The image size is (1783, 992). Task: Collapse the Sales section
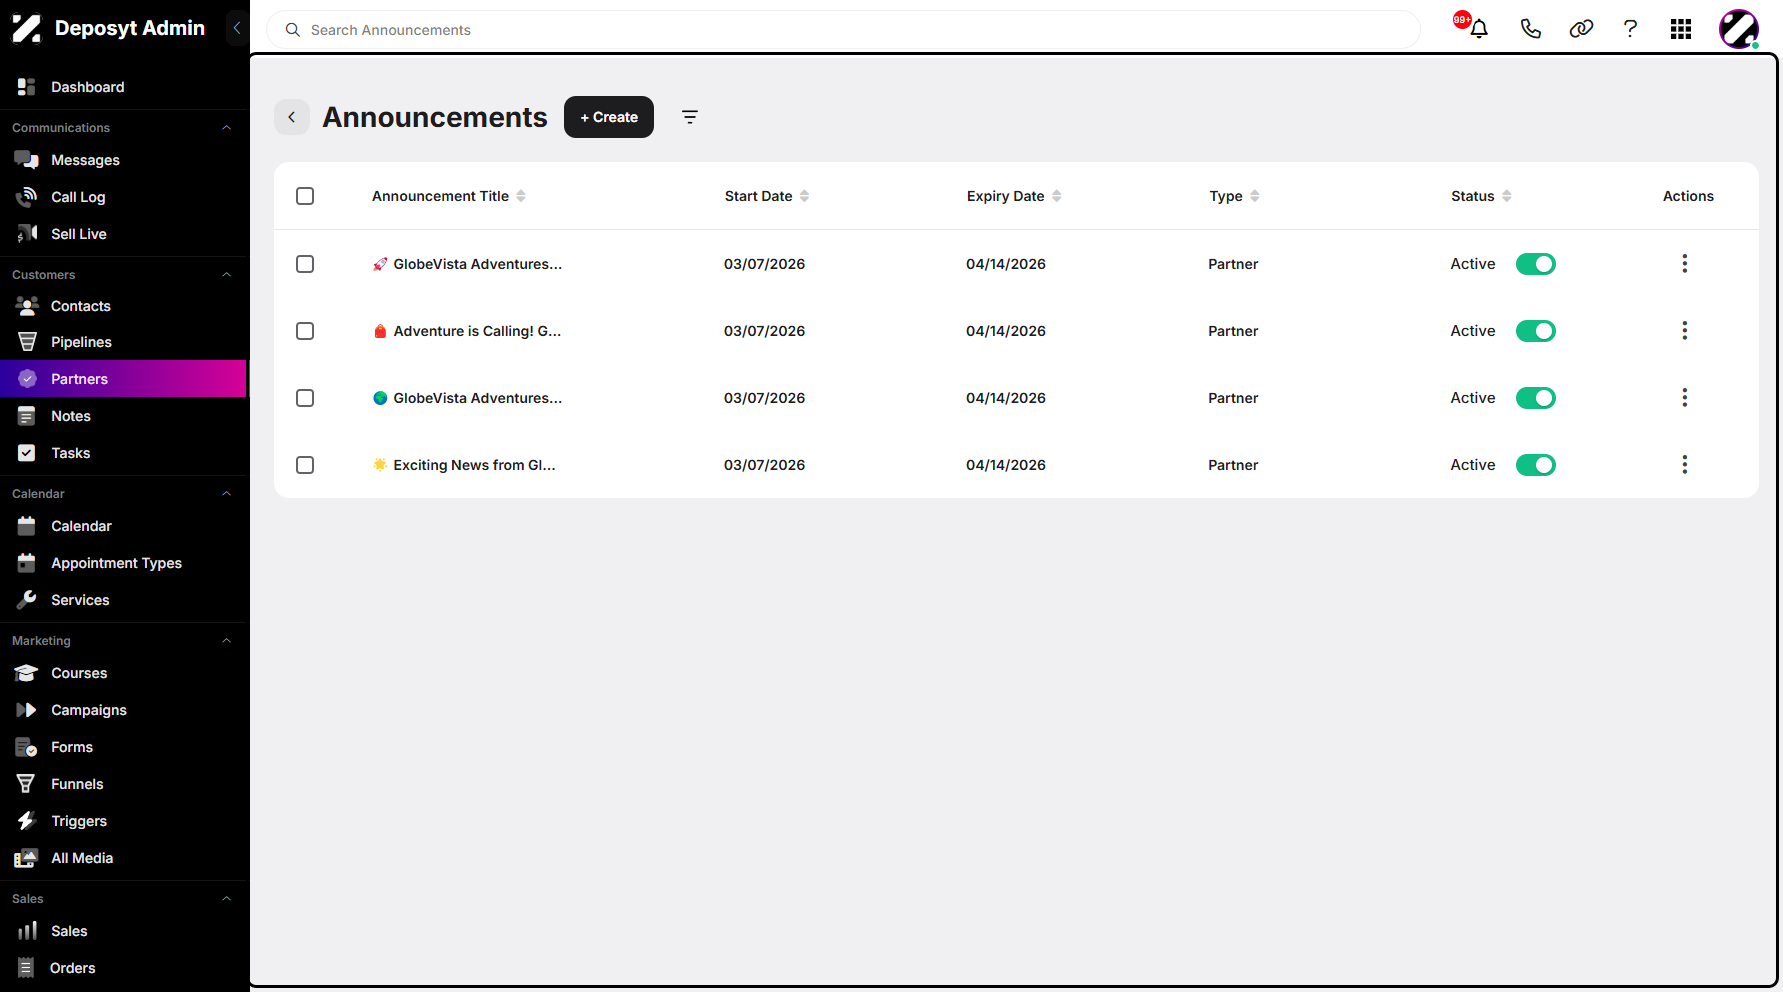(226, 899)
